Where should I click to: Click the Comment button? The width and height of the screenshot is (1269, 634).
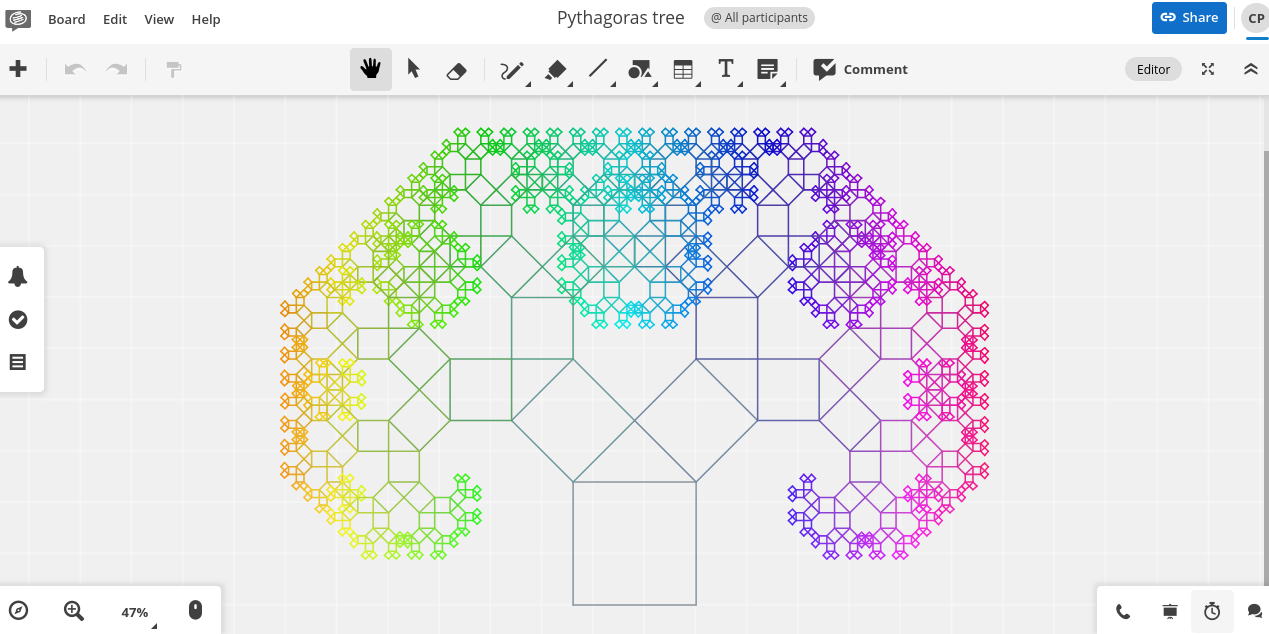(860, 69)
